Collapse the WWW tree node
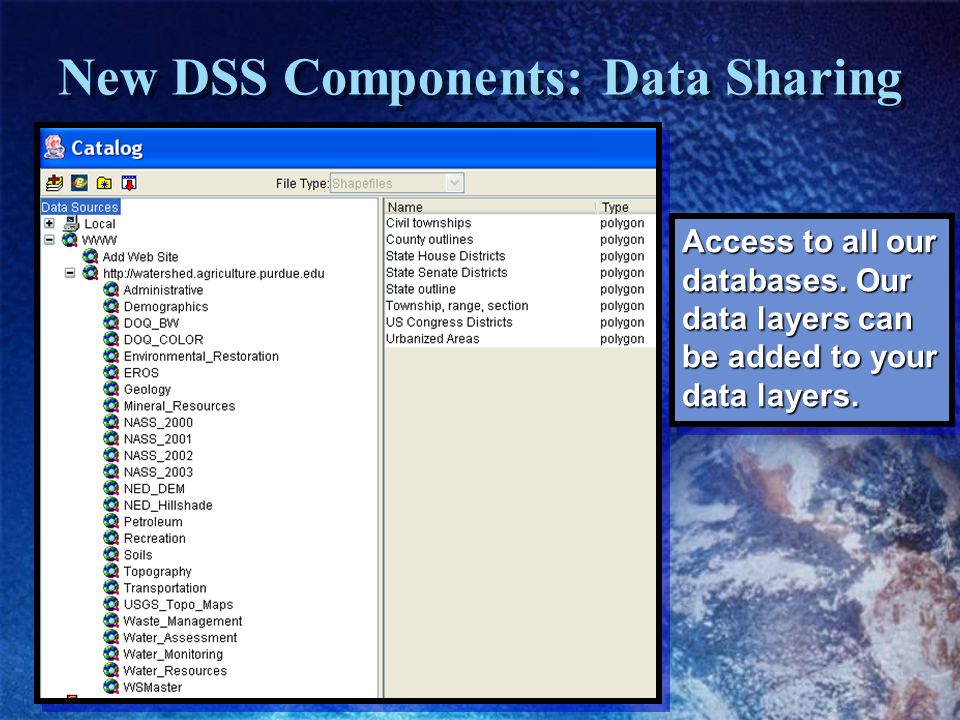The height and width of the screenshot is (720, 960). point(50,240)
